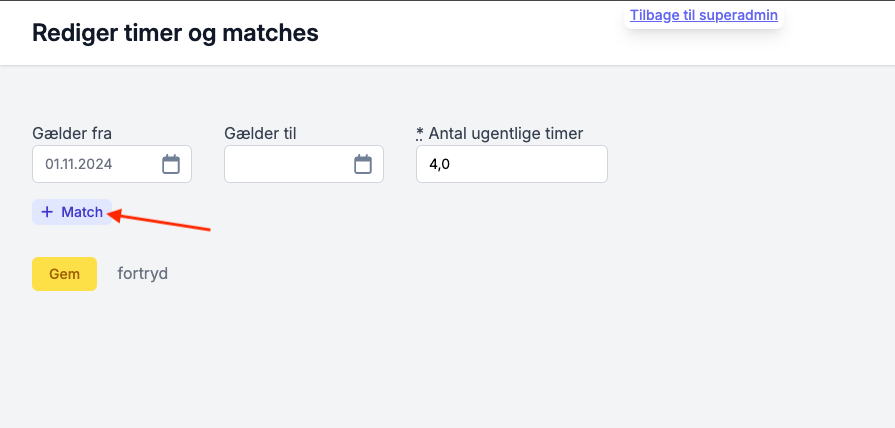Select the 01.11.2024 date text
Viewport: 895px width, 428px height.
79,164
